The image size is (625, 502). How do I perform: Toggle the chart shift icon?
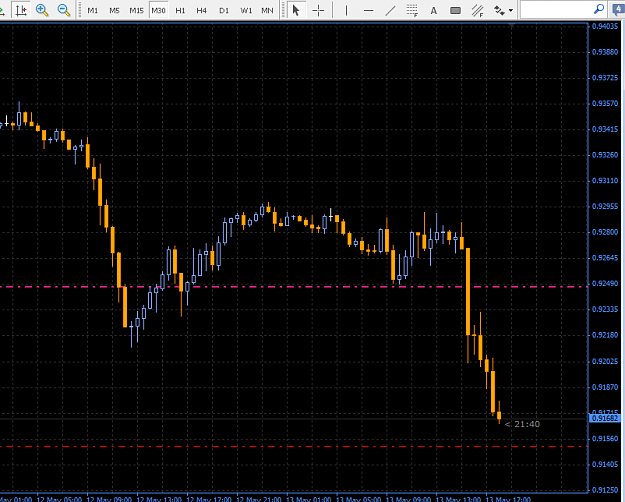pos(20,10)
